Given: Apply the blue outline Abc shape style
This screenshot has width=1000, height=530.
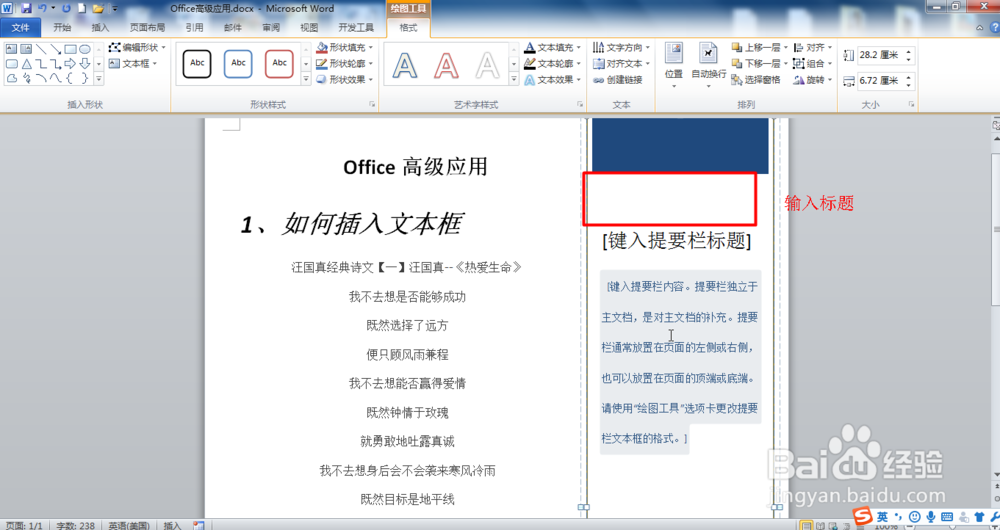Looking at the screenshot, I should (x=238, y=63).
